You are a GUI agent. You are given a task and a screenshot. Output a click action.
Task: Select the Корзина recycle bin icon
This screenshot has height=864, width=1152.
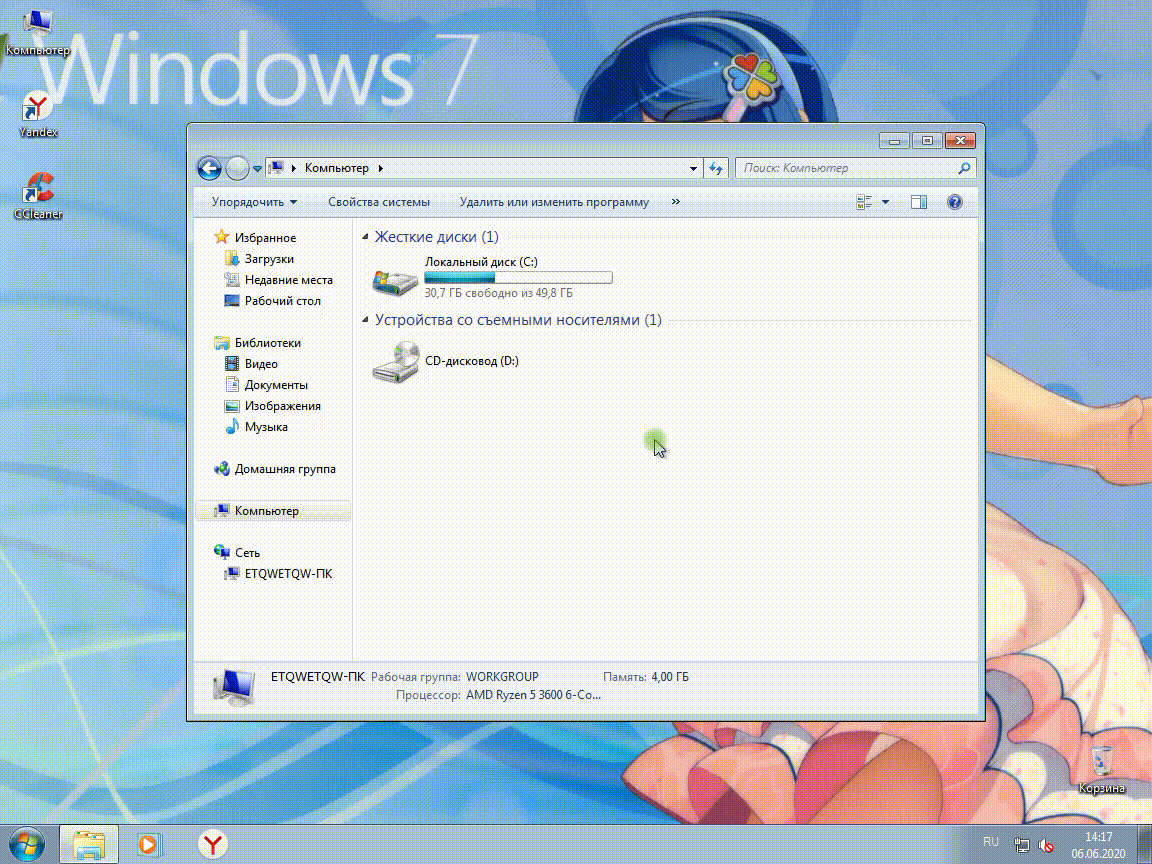click(1101, 769)
